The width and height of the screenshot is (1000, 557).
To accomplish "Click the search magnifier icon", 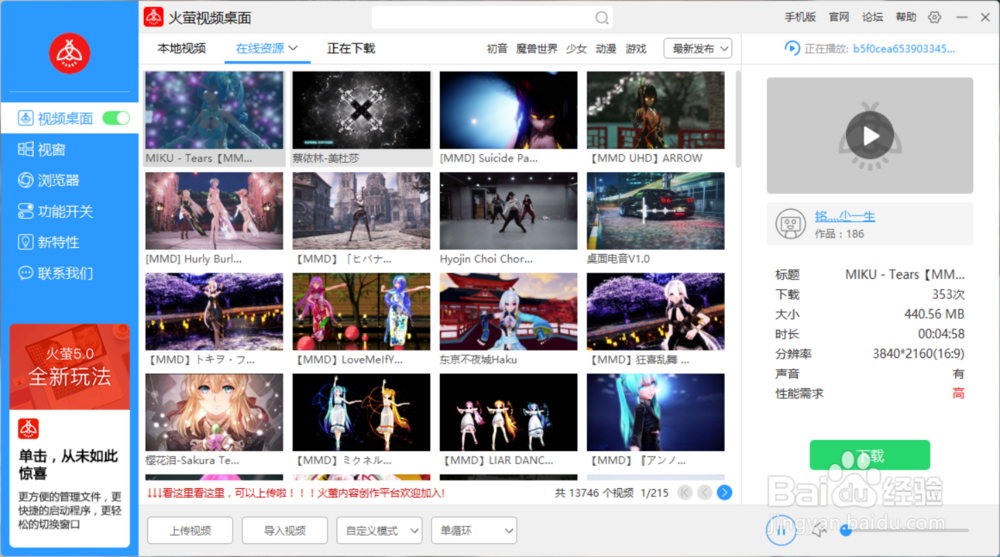I will pyautogui.click(x=601, y=18).
